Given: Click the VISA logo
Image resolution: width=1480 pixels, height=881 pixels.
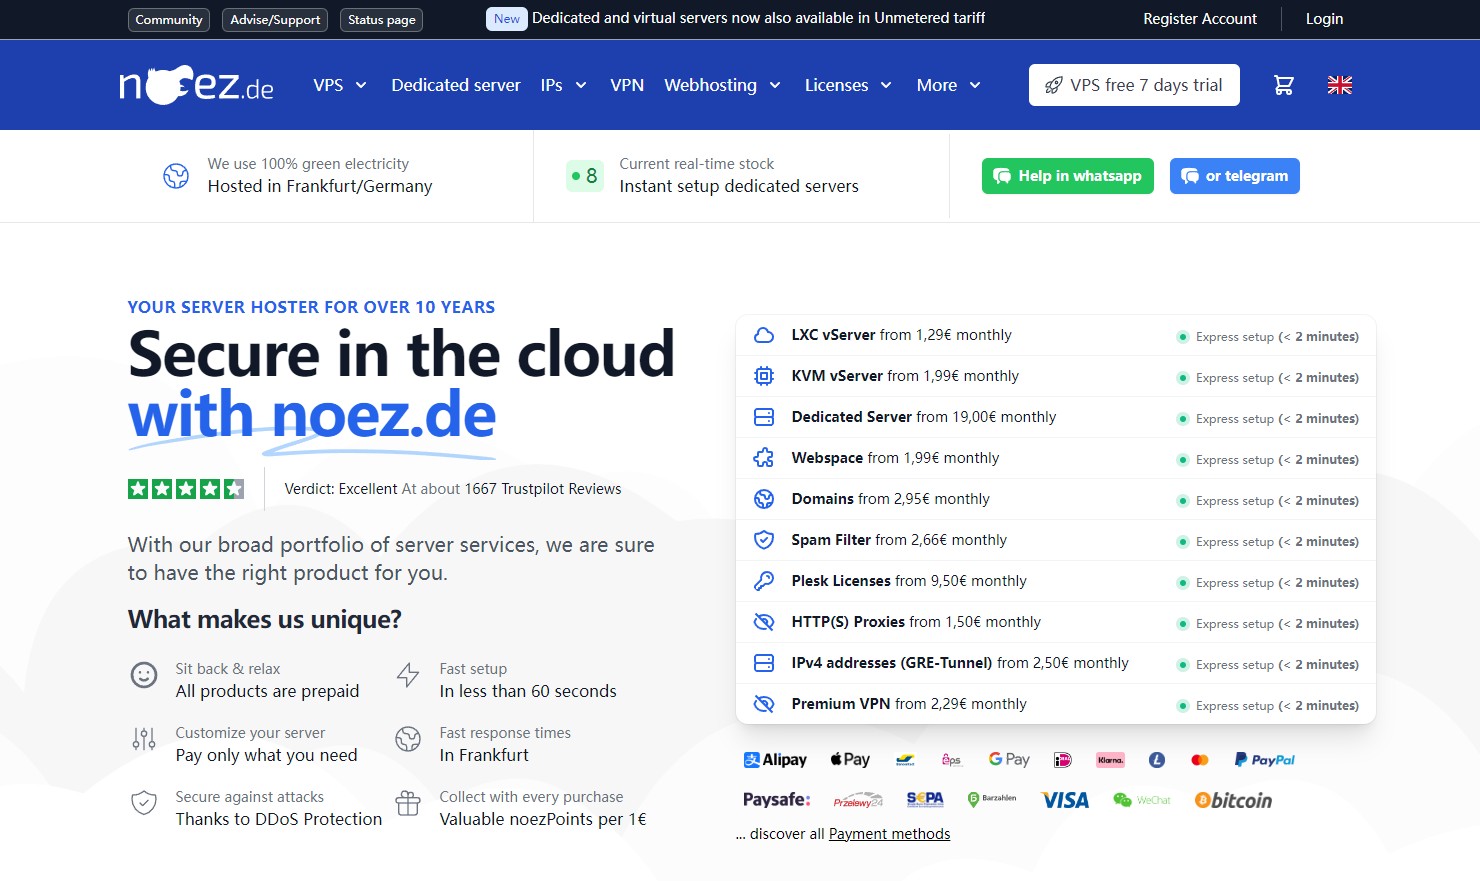Looking at the screenshot, I should [1065, 800].
